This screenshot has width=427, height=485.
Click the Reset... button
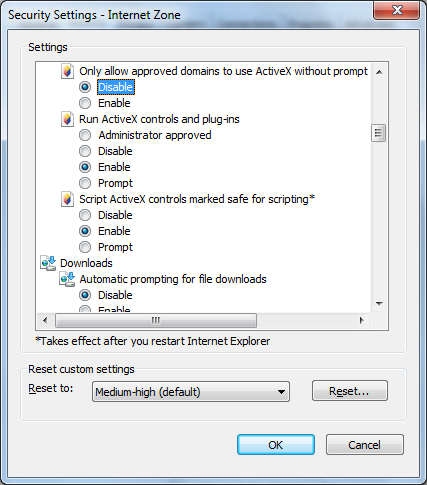pyautogui.click(x=350, y=391)
